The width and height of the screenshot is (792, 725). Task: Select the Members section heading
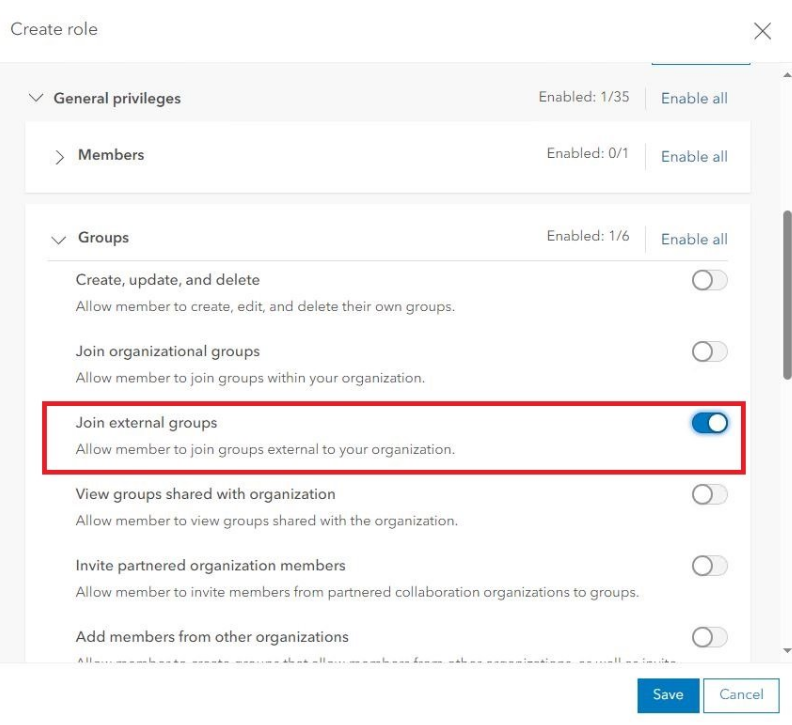111,155
